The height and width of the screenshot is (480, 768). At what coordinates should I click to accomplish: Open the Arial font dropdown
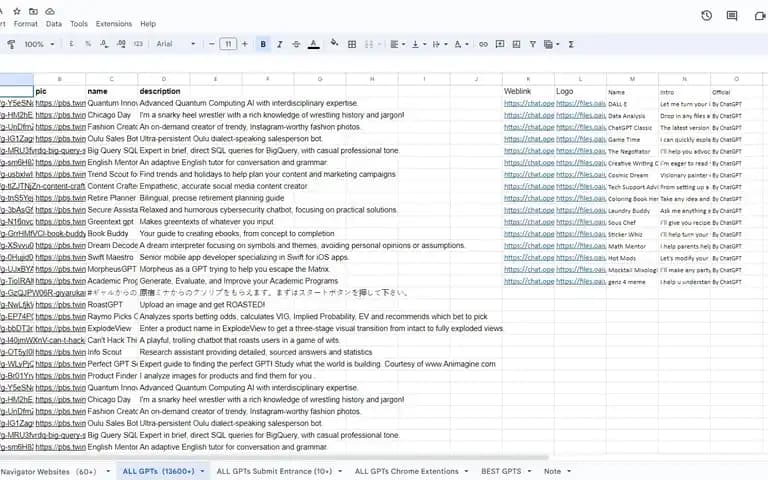[175, 44]
